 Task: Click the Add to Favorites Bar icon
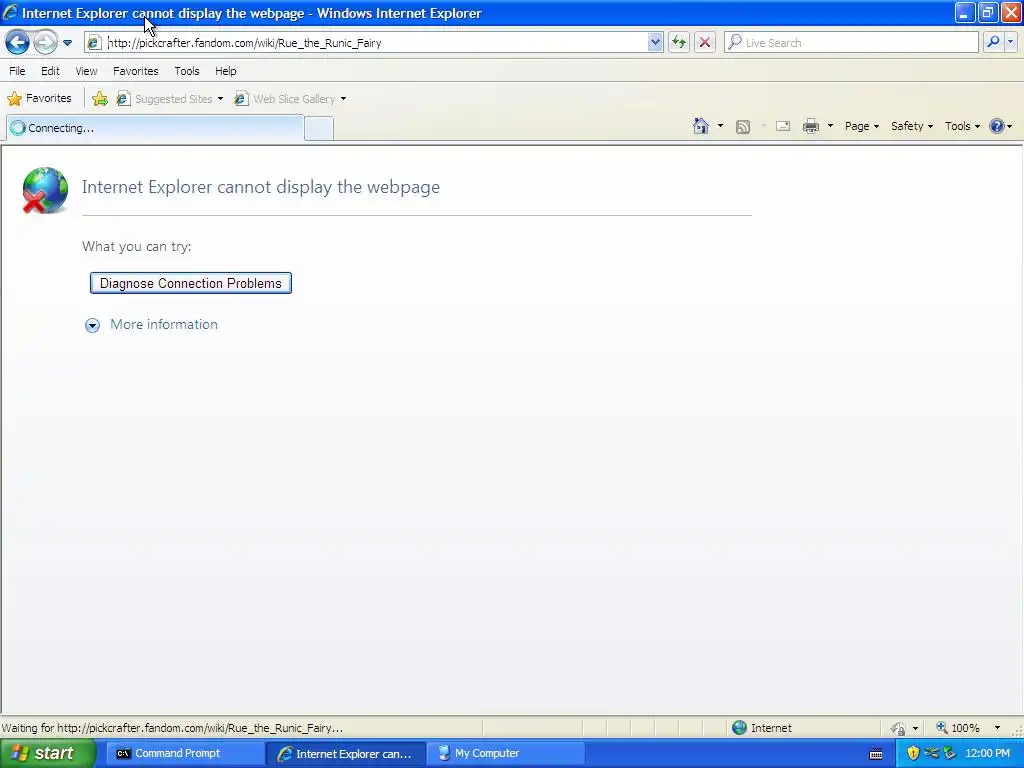[100, 99]
